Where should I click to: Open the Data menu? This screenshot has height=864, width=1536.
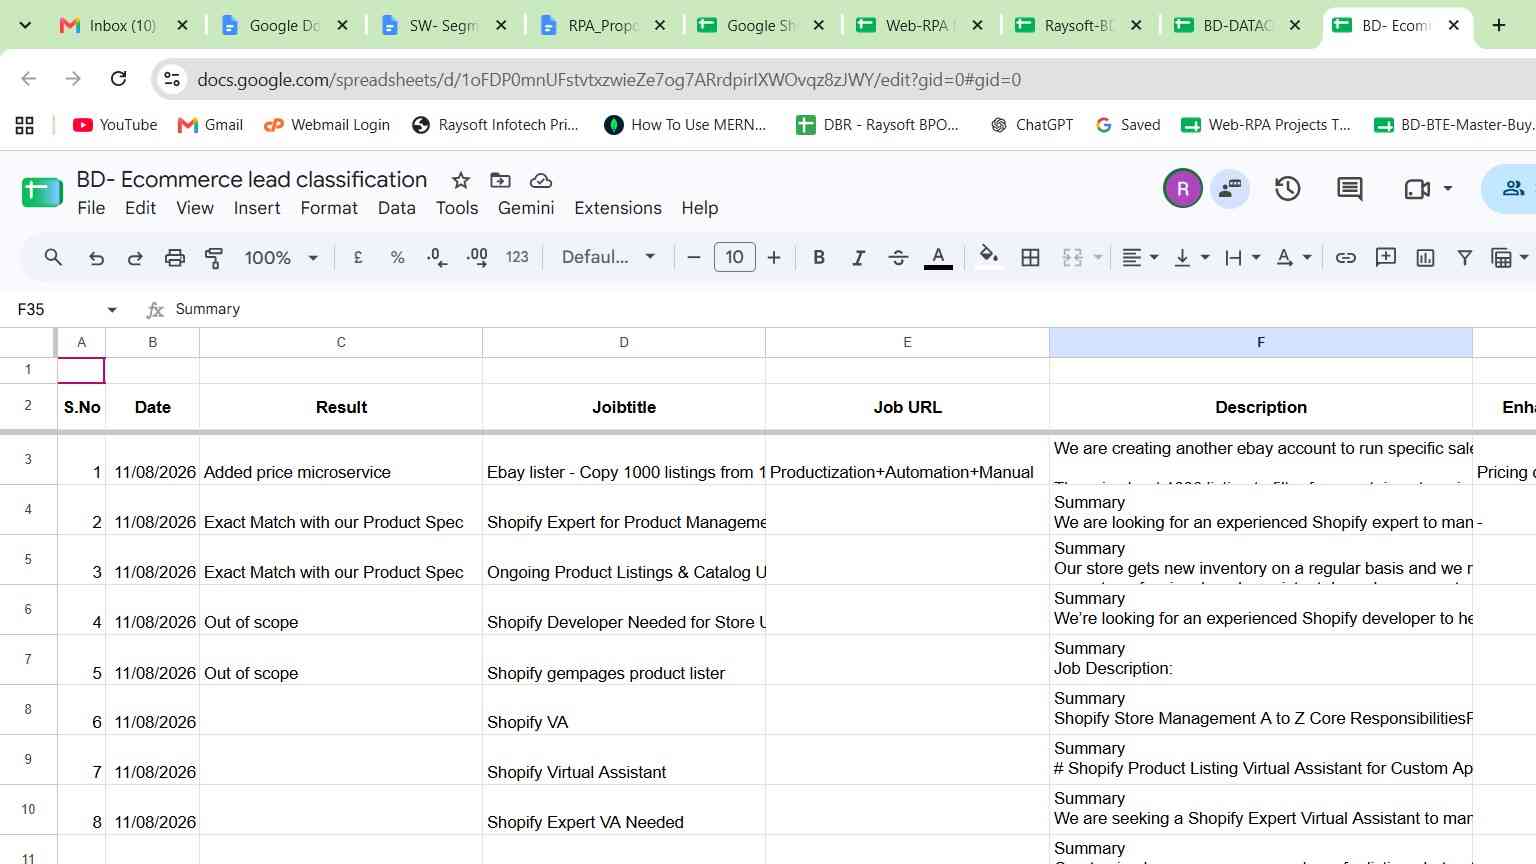pos(396,208)
